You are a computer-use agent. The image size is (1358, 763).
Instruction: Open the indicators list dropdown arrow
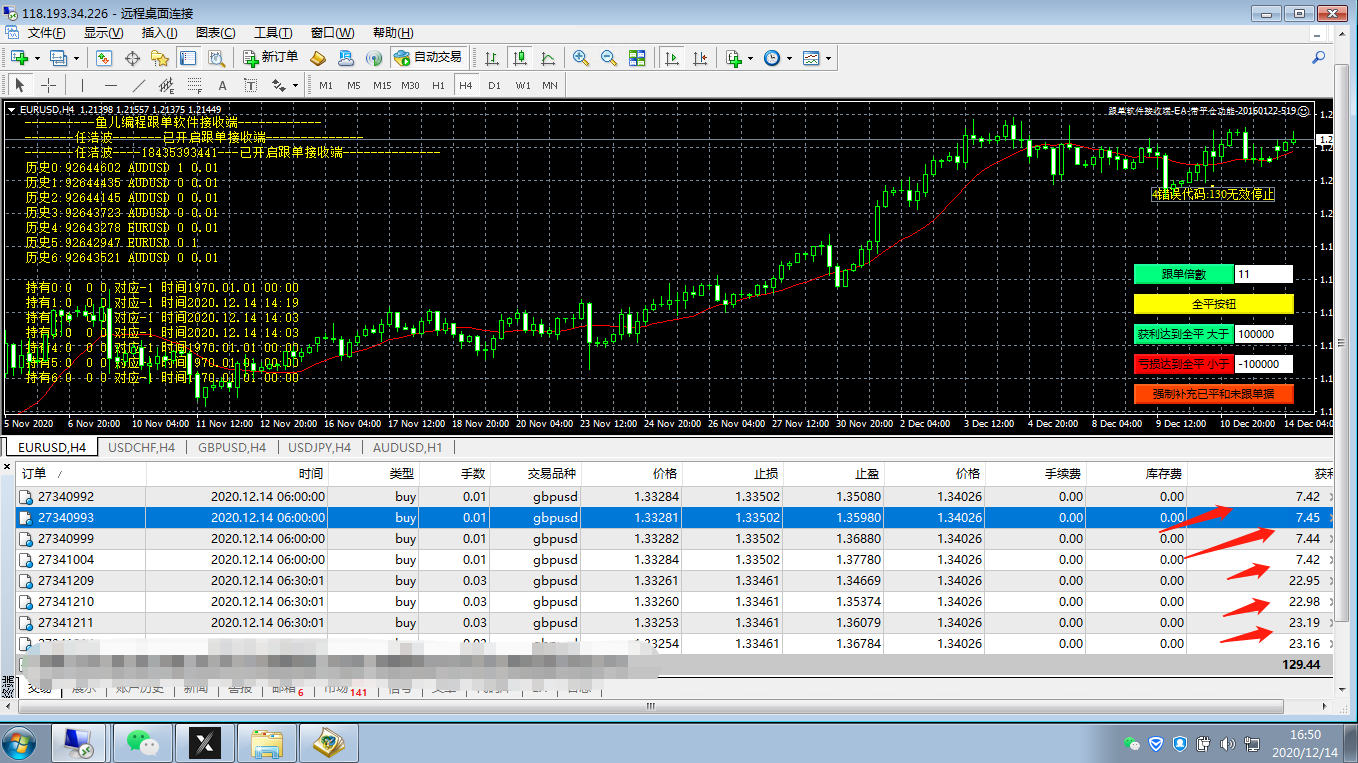point(751,58)
